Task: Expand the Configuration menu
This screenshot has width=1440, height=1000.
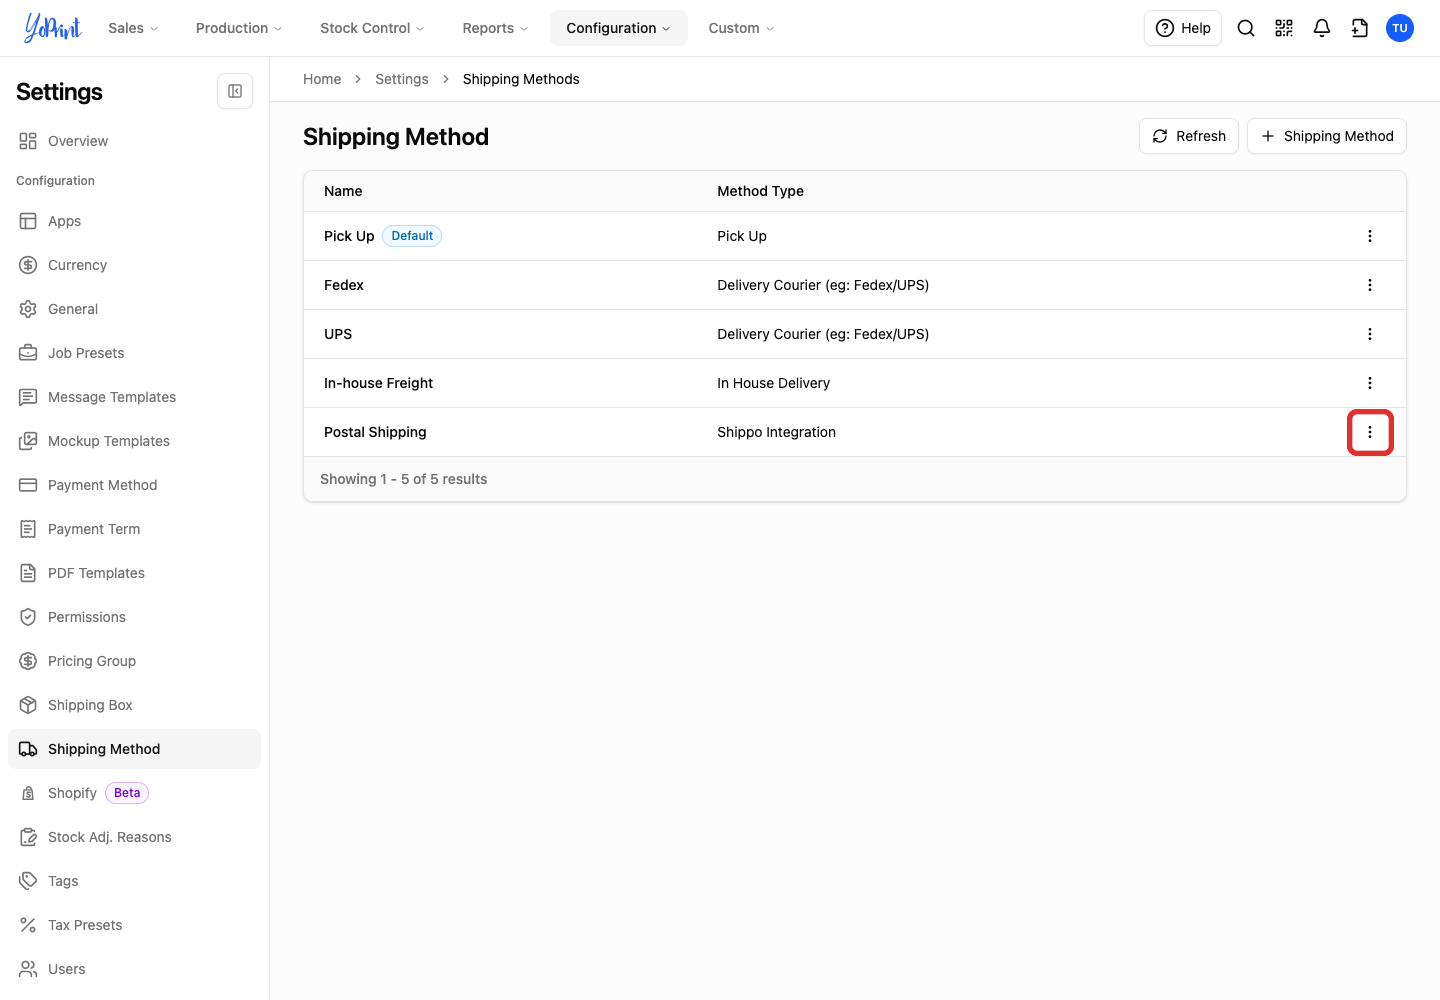Action: pos(618,28)
